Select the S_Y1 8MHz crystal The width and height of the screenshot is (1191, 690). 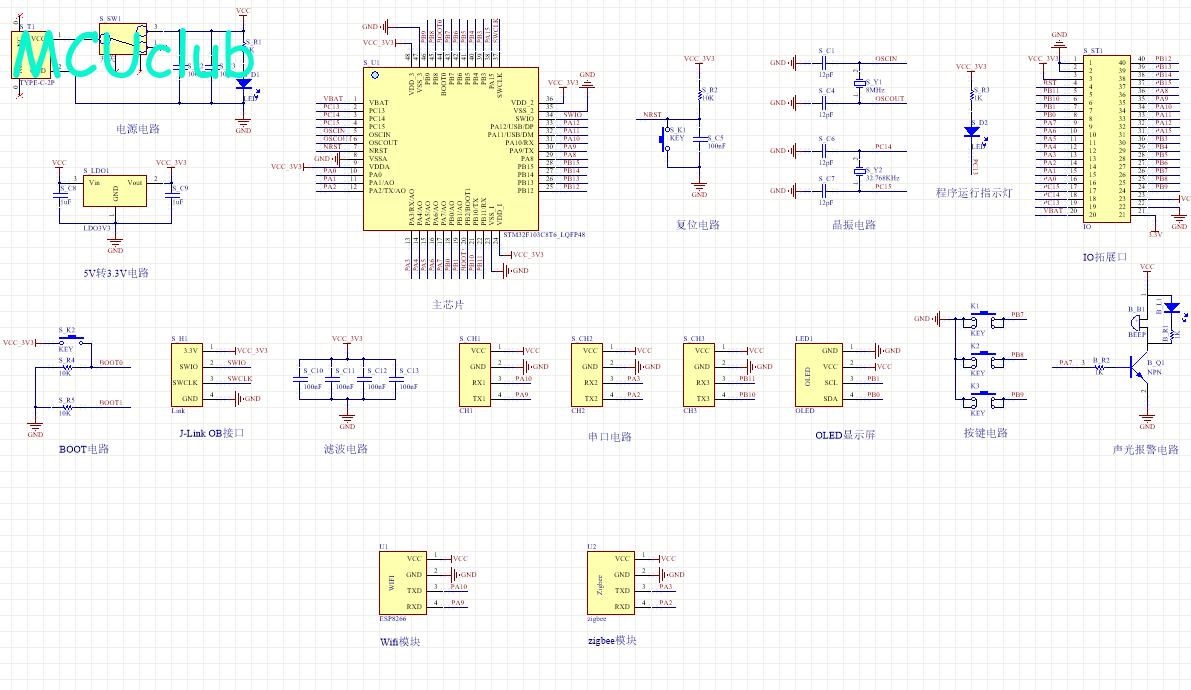coord(860,83)
